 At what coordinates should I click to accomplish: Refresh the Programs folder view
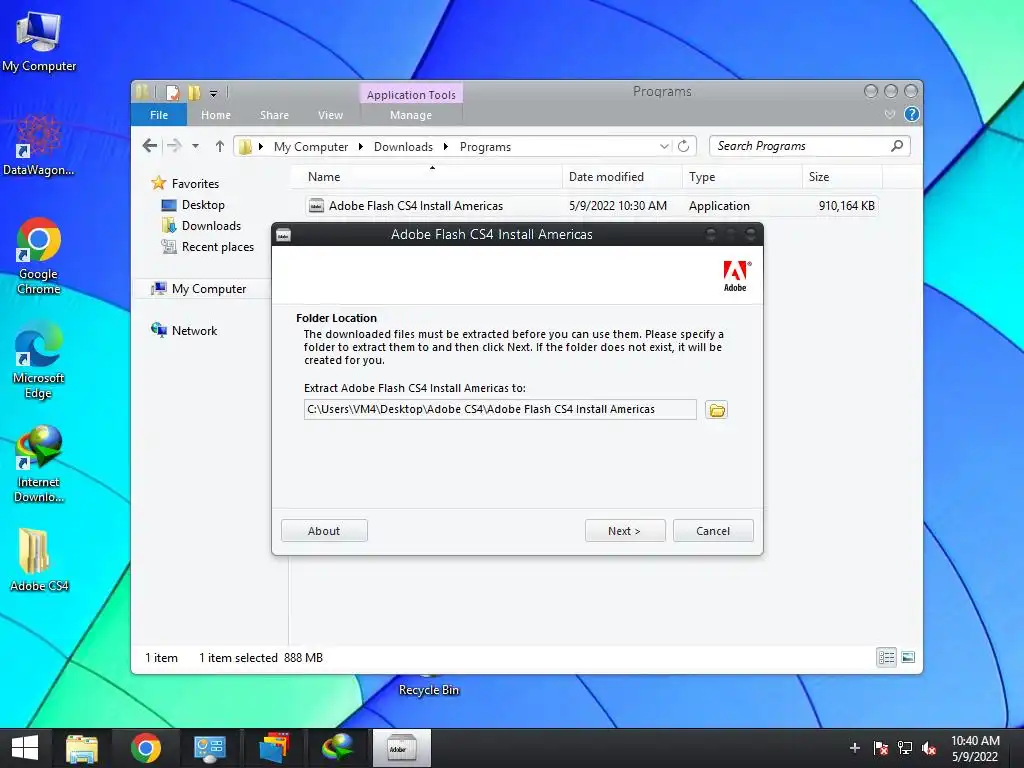tap(684, 146)
